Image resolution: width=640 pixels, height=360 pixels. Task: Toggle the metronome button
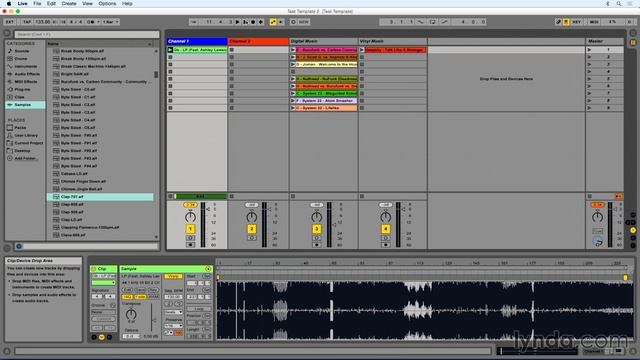coord(91,22)
